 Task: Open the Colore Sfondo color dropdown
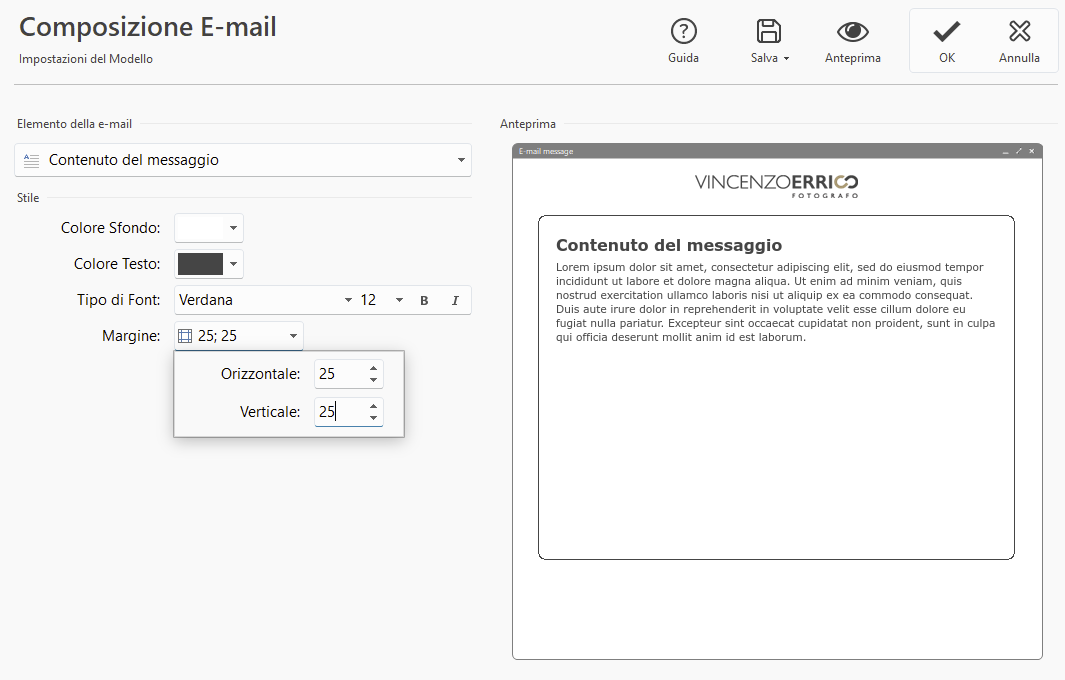coord(233,228)
